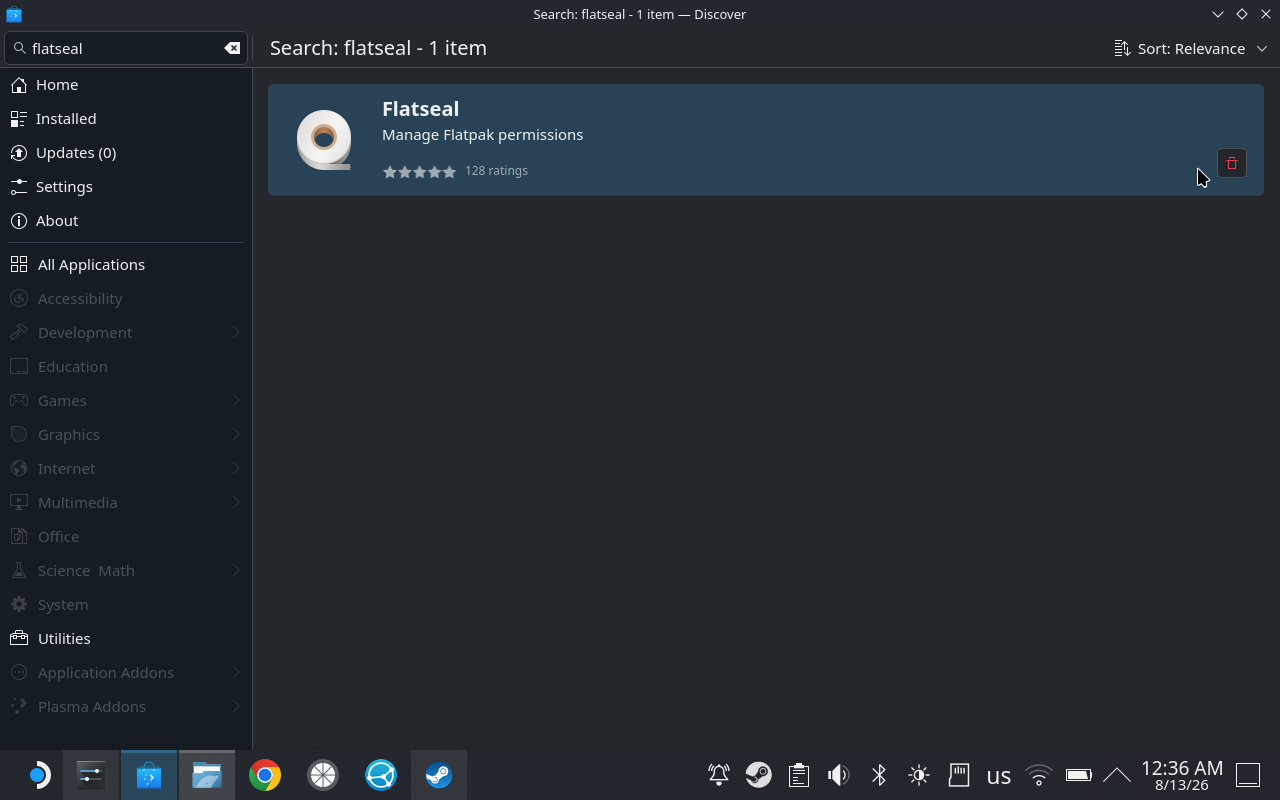Check the battery status tray icon
This screenshot has height=800, width=1280.
(x=1078, y=775)
